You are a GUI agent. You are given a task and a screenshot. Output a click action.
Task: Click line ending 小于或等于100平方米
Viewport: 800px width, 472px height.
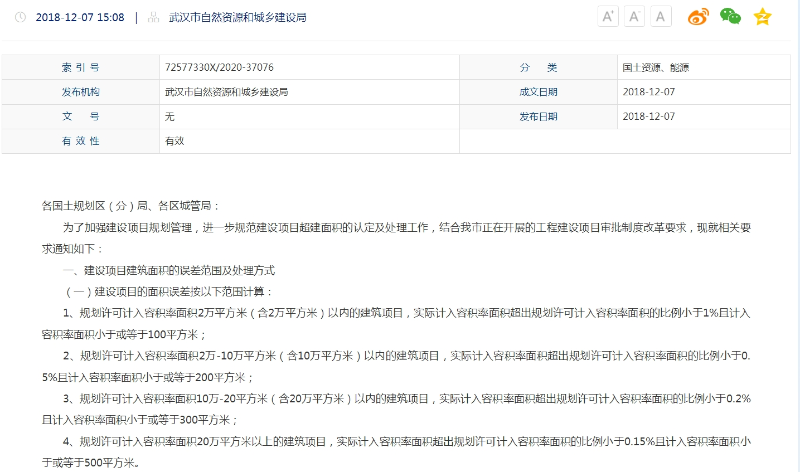click(x=124, y=335)
